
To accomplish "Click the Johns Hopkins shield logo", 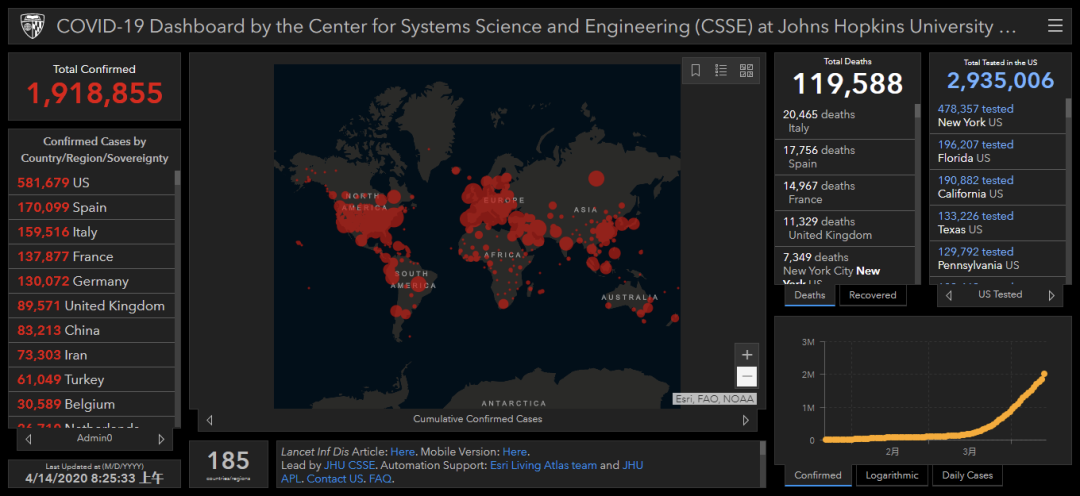I will click(30, 26).
